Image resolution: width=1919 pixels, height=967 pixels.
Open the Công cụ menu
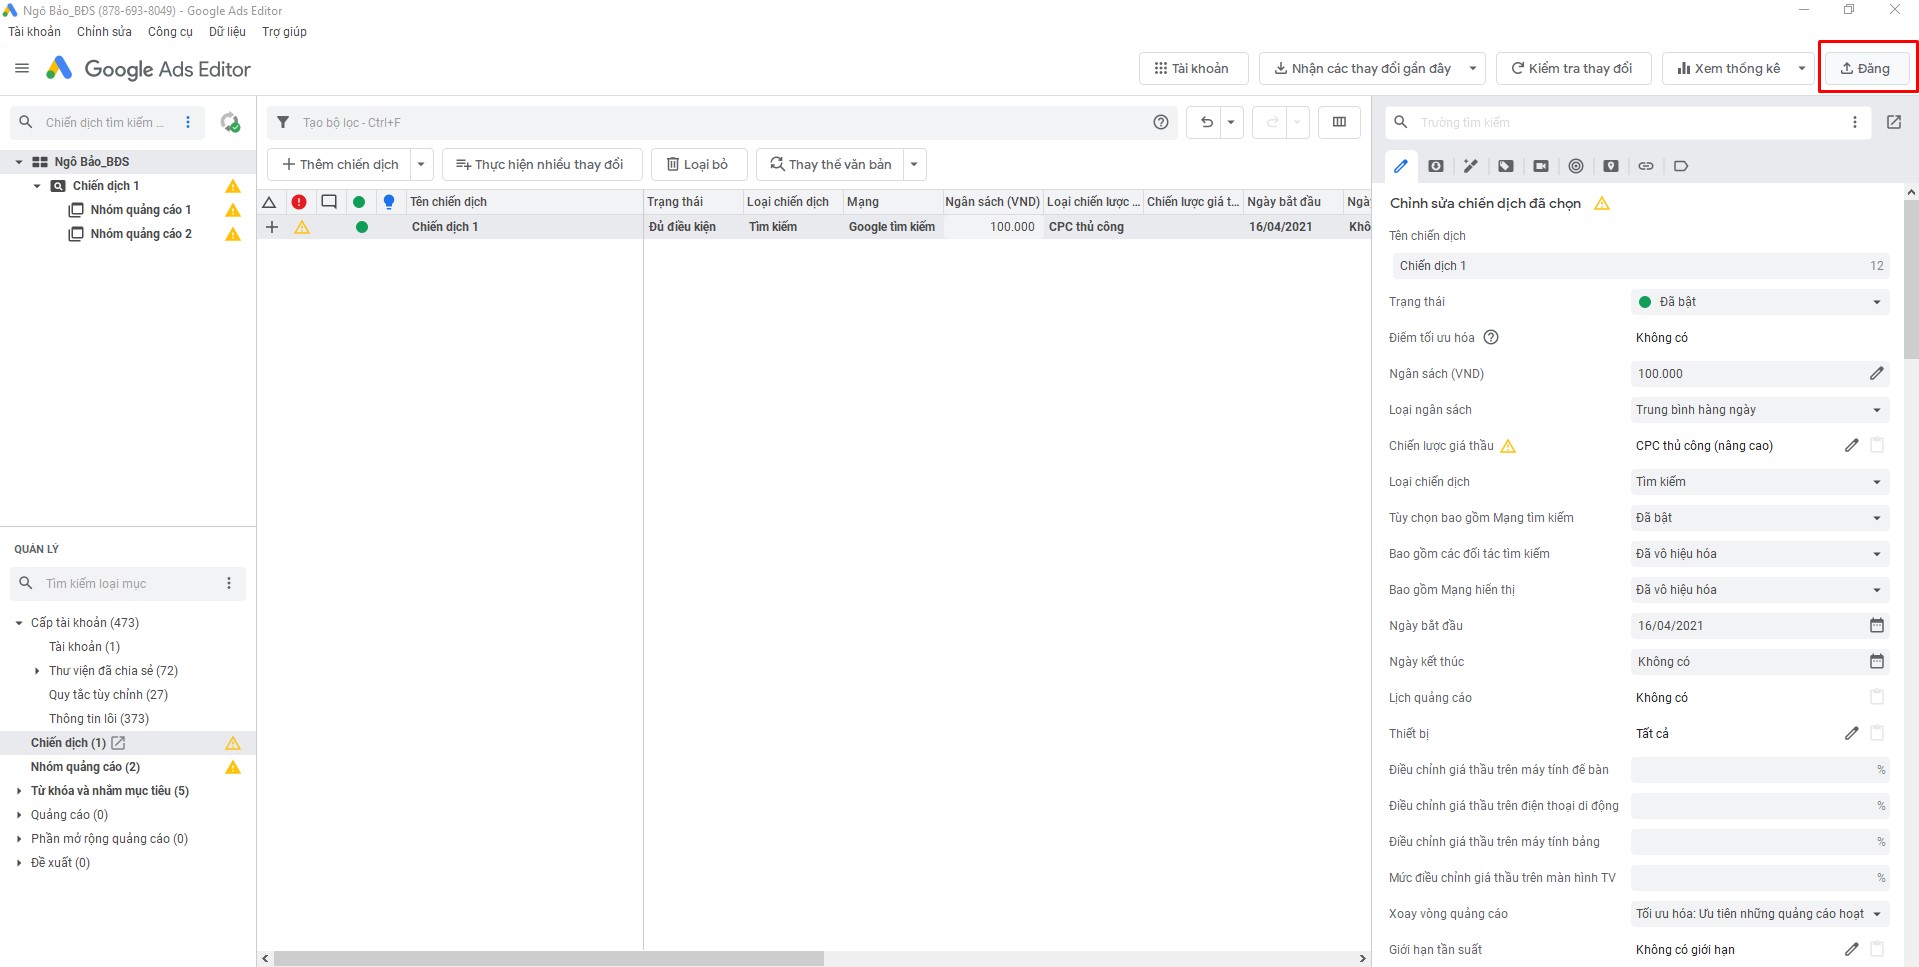click(x=170, y=32)
